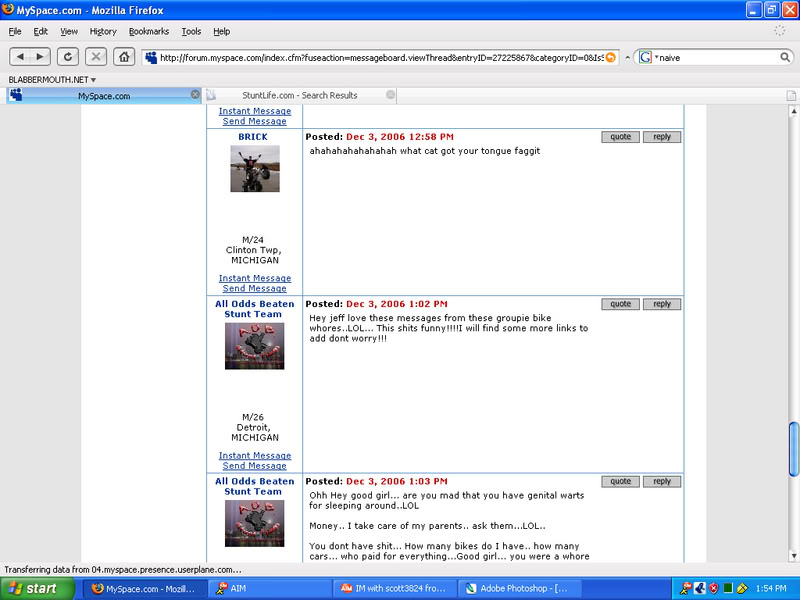Click the Firefox site icon in address bar
Viewport: 800px width, 600px height.
(148, 57)
